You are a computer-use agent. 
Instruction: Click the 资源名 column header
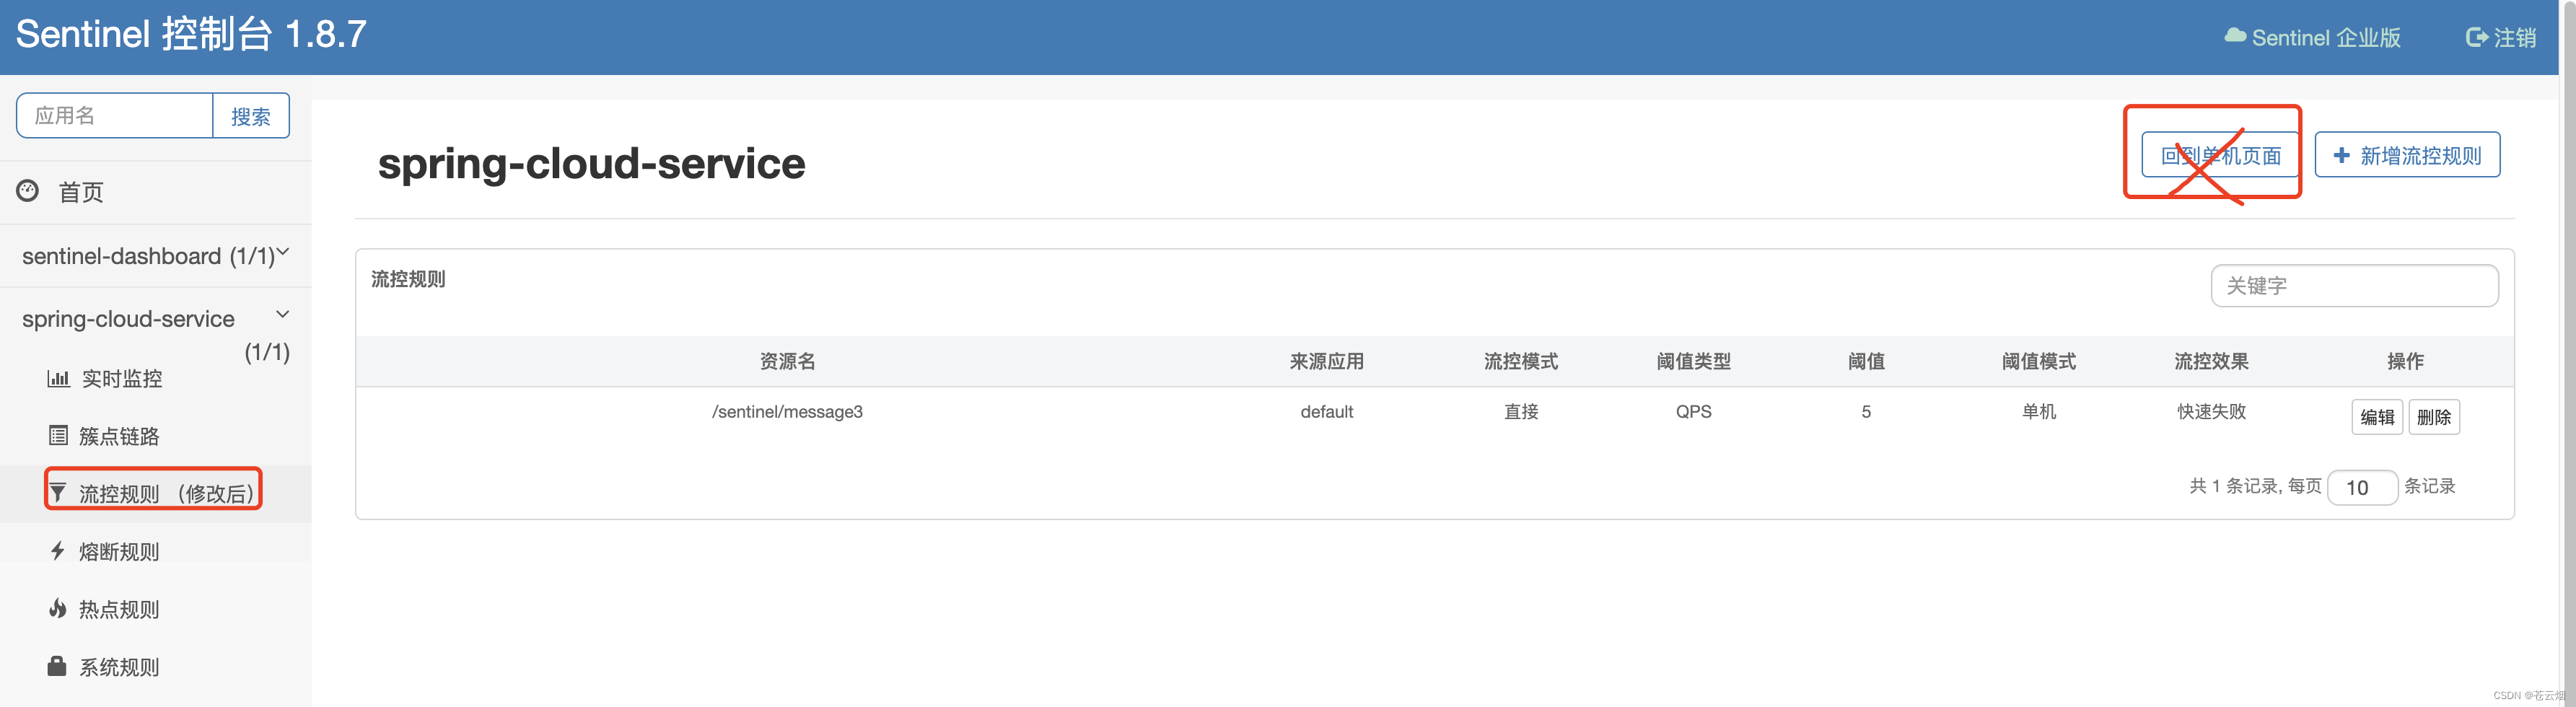(787, 361)
